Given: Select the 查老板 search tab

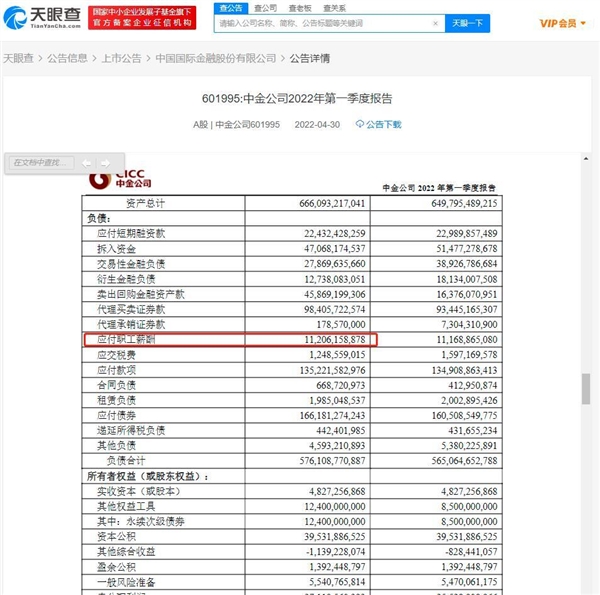Looking at the screenshot, I should (x=300, y=7).
